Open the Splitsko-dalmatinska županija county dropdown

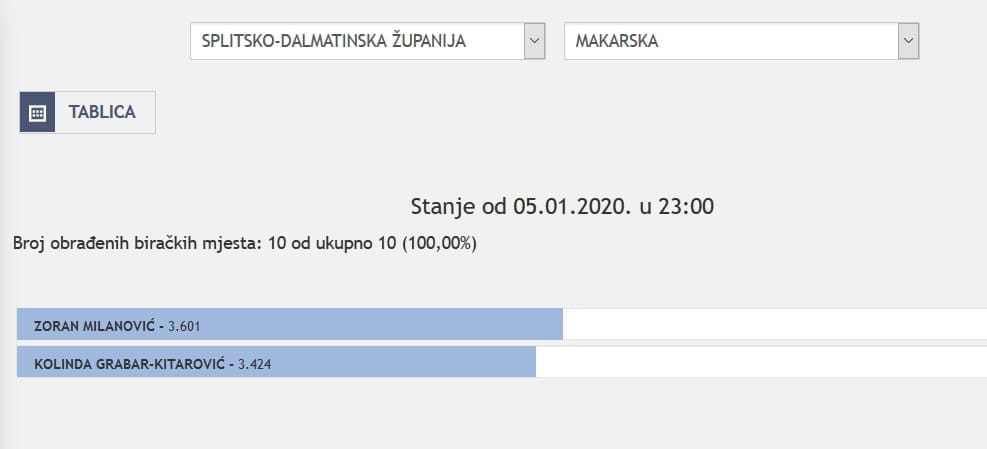[357, 41]
